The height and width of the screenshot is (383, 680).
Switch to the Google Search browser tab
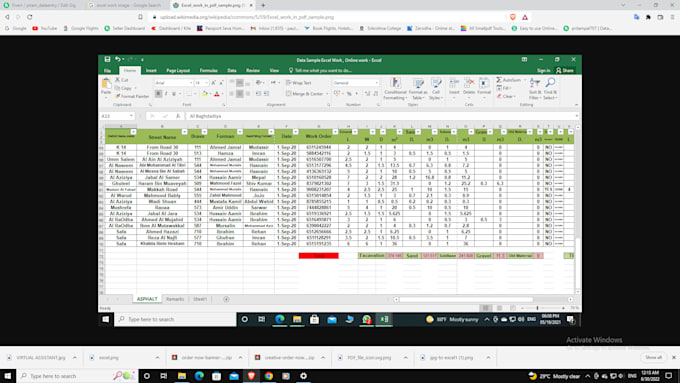click(125, 5)
